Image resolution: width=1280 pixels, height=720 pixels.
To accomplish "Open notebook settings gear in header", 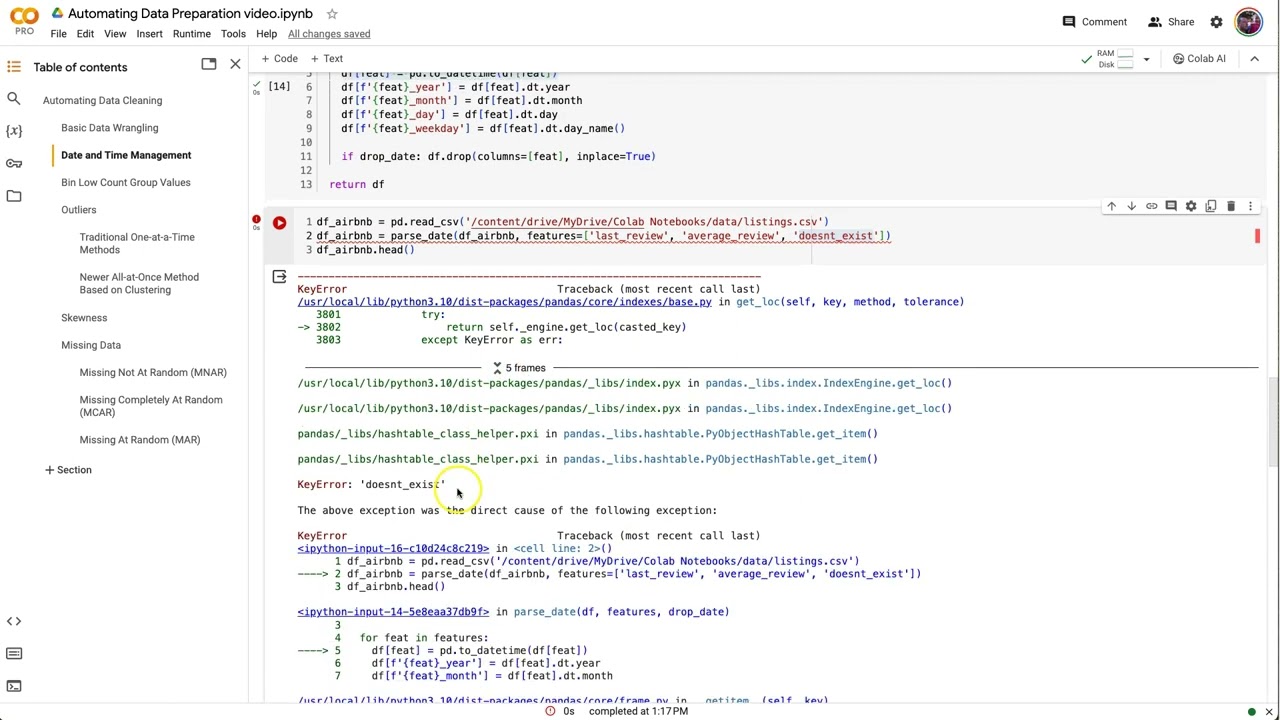I will [1216, 22].
